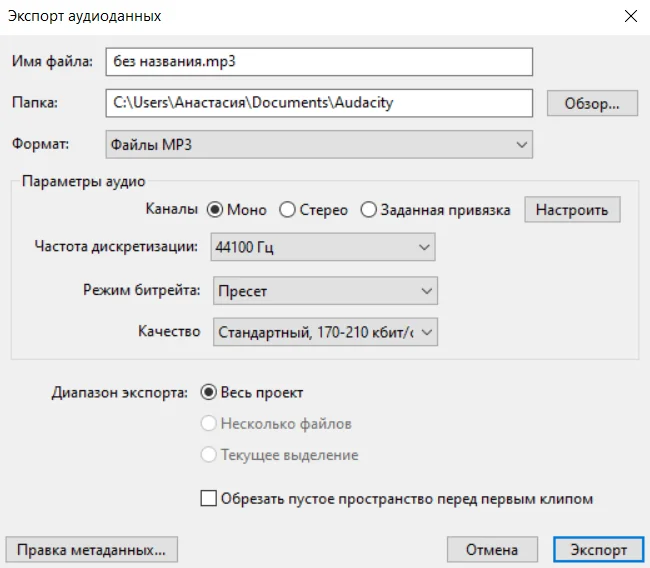Close the Экспорт аудиоданных dialog
Image resolution: width=650 pixels, height=568 pixels.
[631, 17]
